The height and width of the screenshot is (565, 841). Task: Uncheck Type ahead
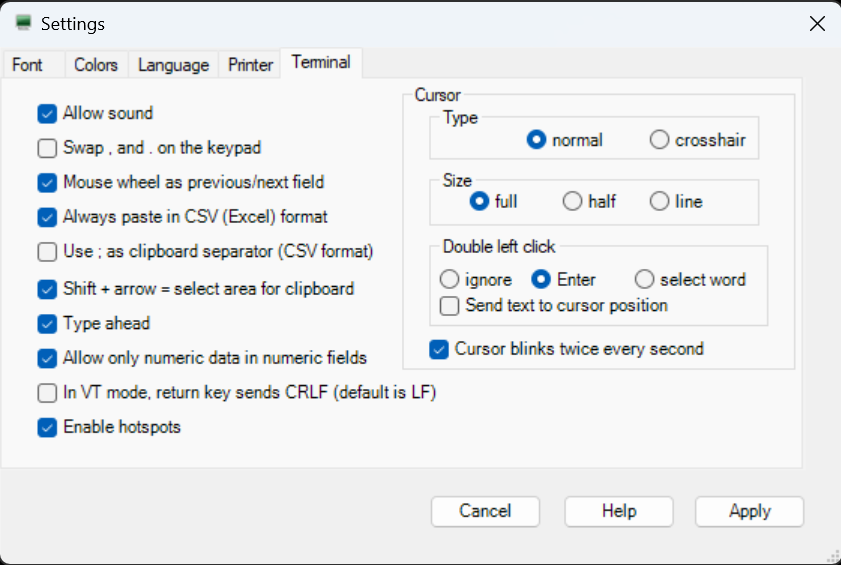tap(47, 324)
